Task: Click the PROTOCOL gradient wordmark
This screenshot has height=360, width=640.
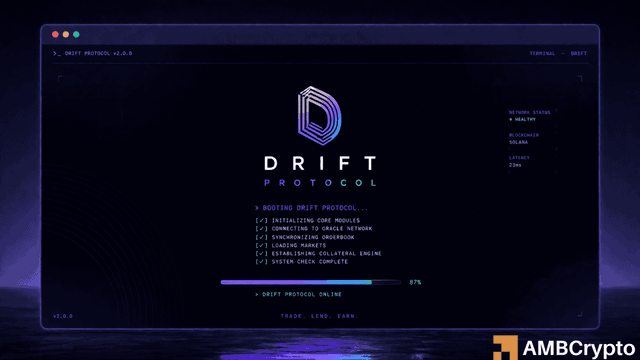Action: pyautogui.click(x=320, y=183)
